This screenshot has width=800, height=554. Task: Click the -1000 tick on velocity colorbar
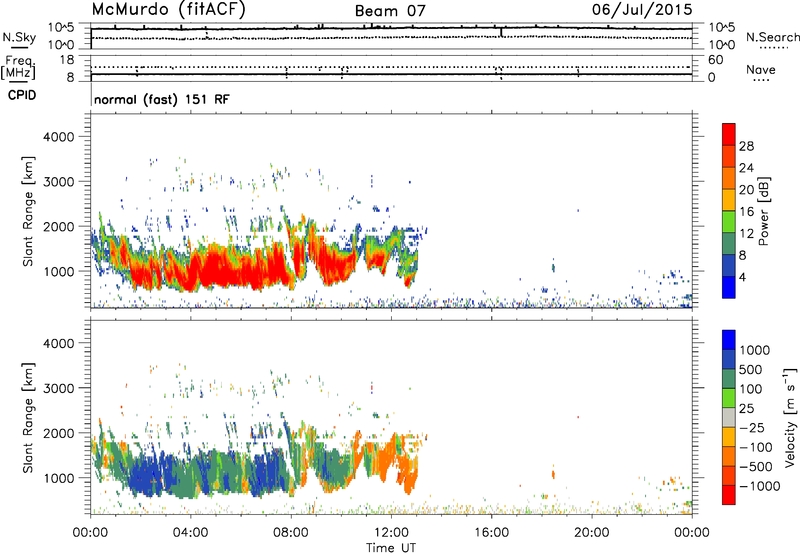(759, 486)
